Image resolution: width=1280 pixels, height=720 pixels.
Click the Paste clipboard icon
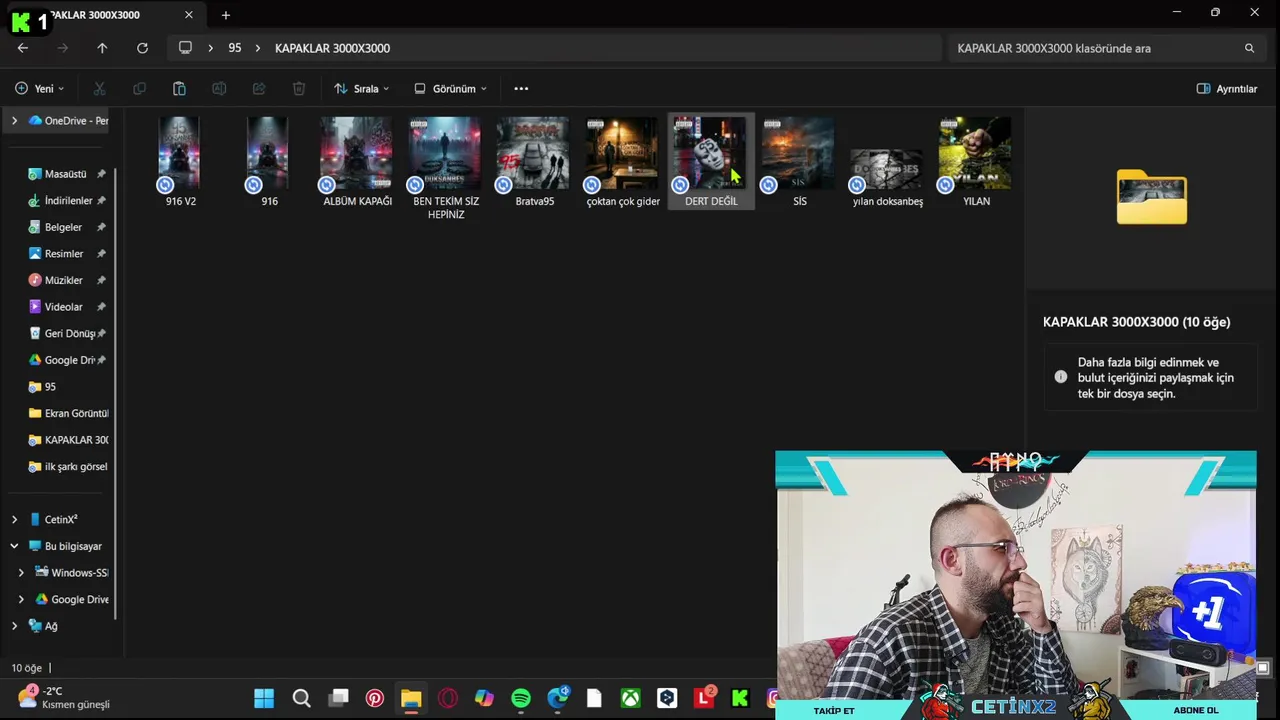tap(179, 89)
